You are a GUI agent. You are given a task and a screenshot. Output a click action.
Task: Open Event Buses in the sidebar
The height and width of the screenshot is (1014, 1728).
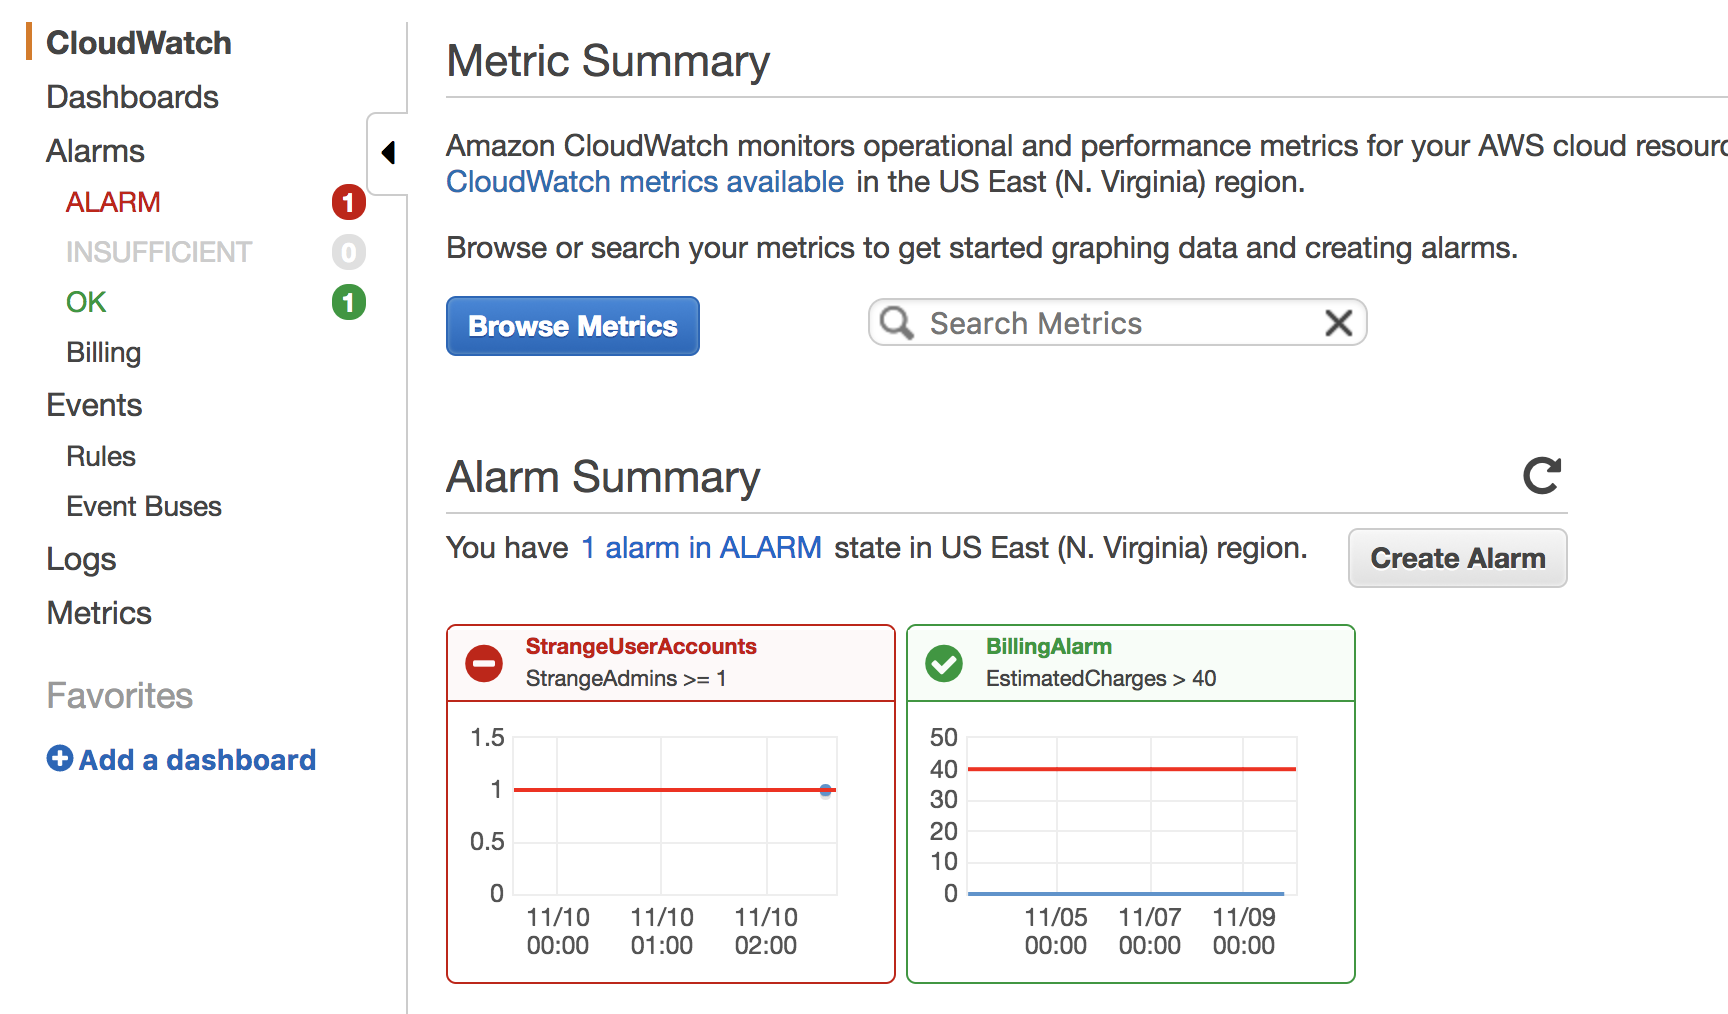144,506
